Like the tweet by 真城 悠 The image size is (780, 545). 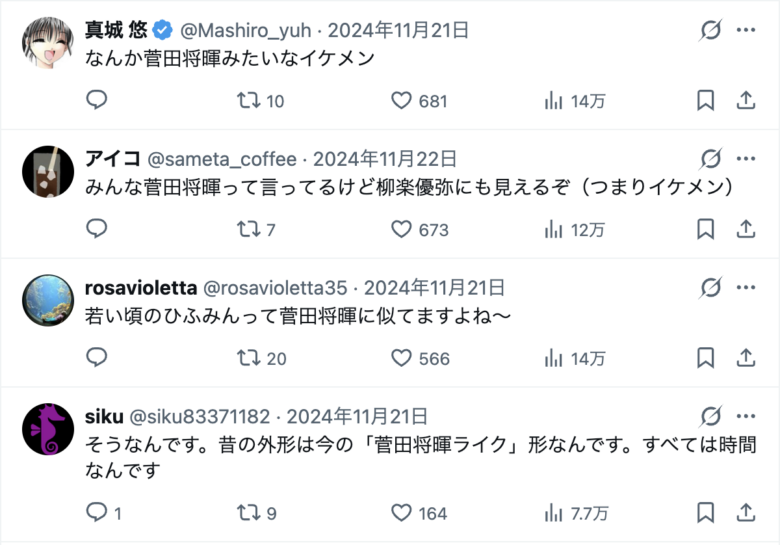pyautogui.click(x=402, y=100)
